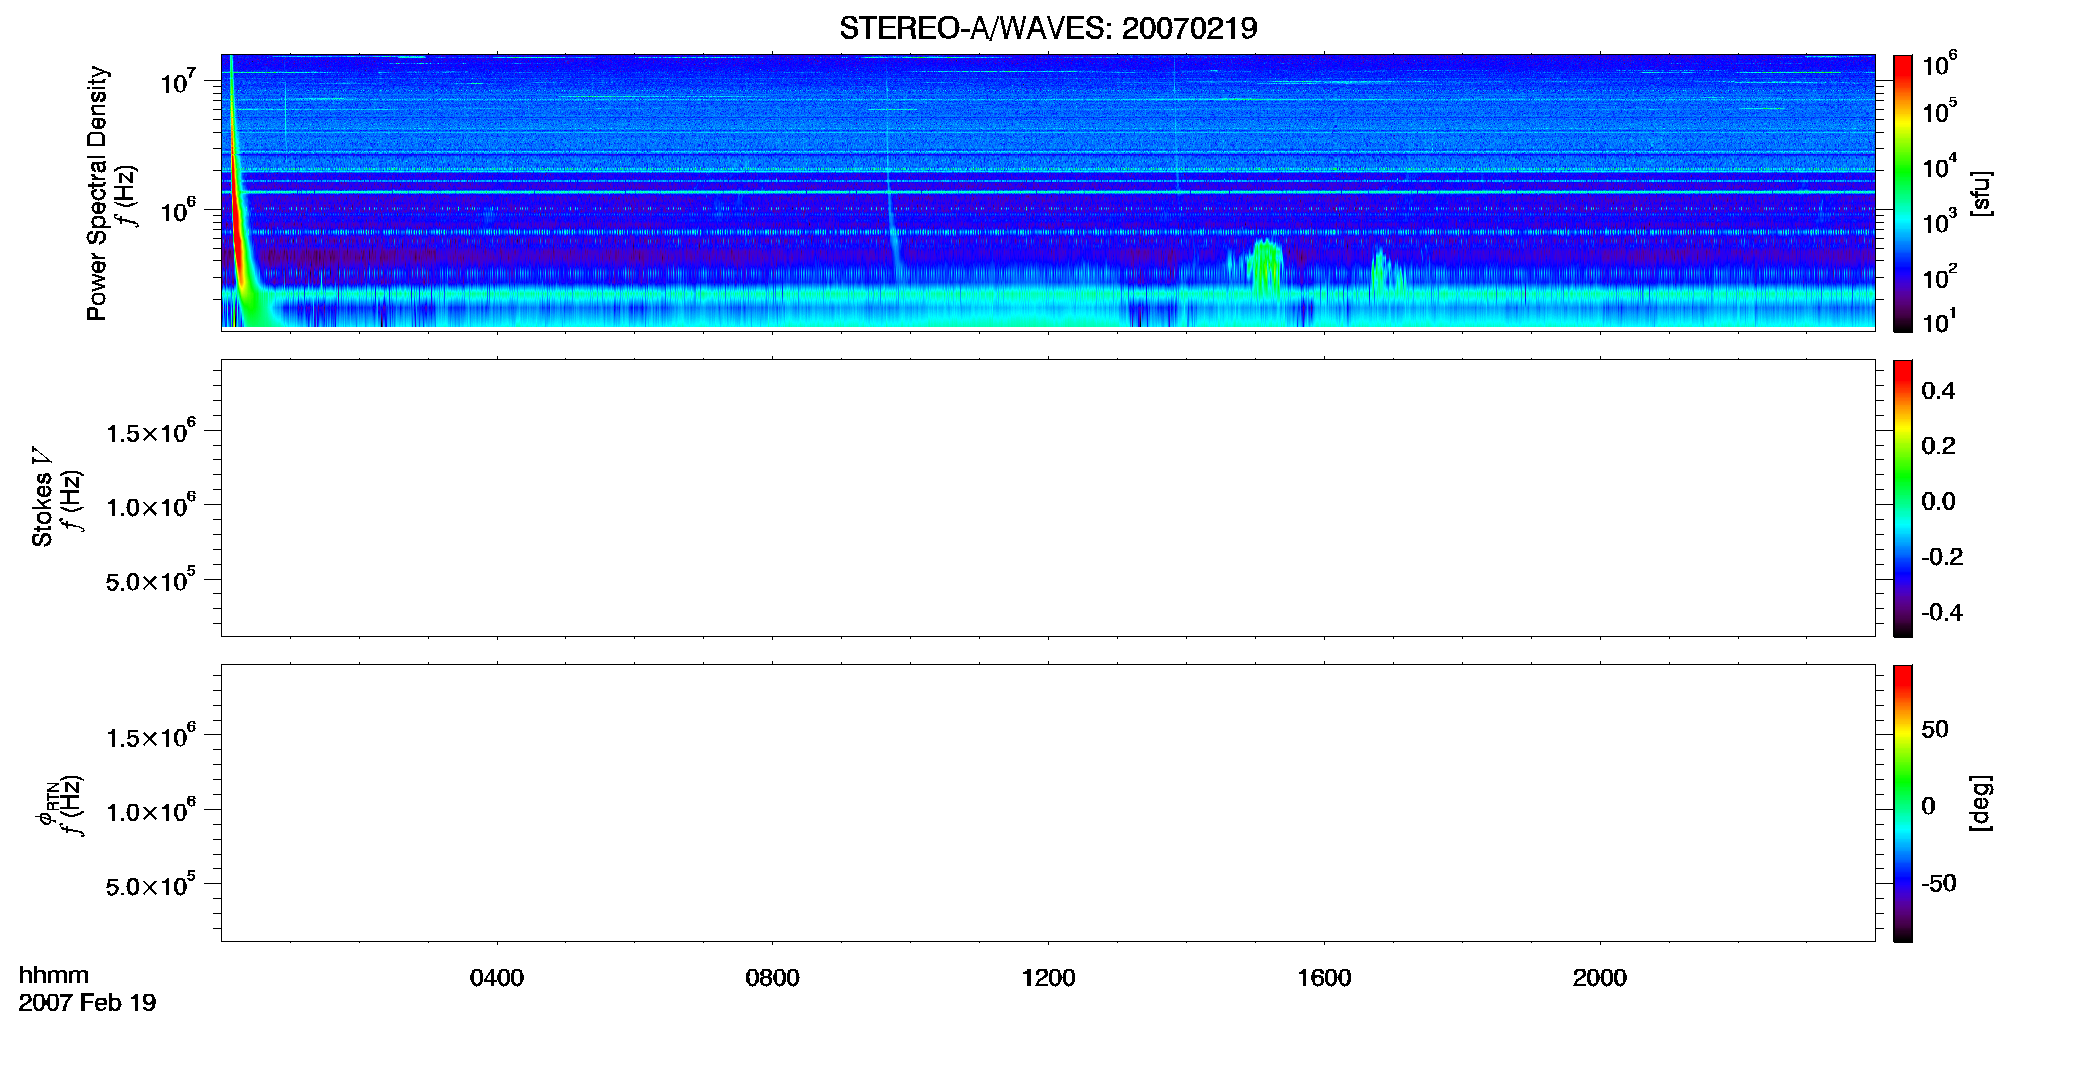2096x1080 pixels.
Task: Click the Power Spectral Density colorbar
Action: (x=1903, y=193)
